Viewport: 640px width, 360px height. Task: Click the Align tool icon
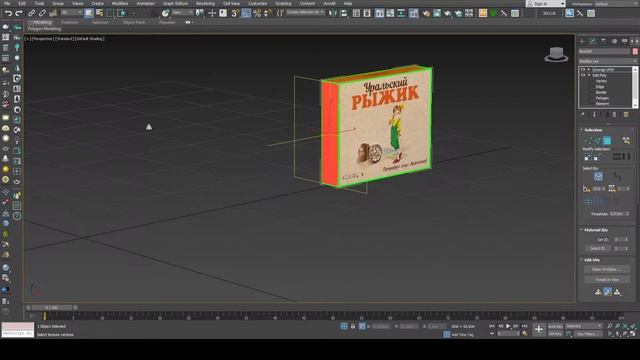[344, 13]
